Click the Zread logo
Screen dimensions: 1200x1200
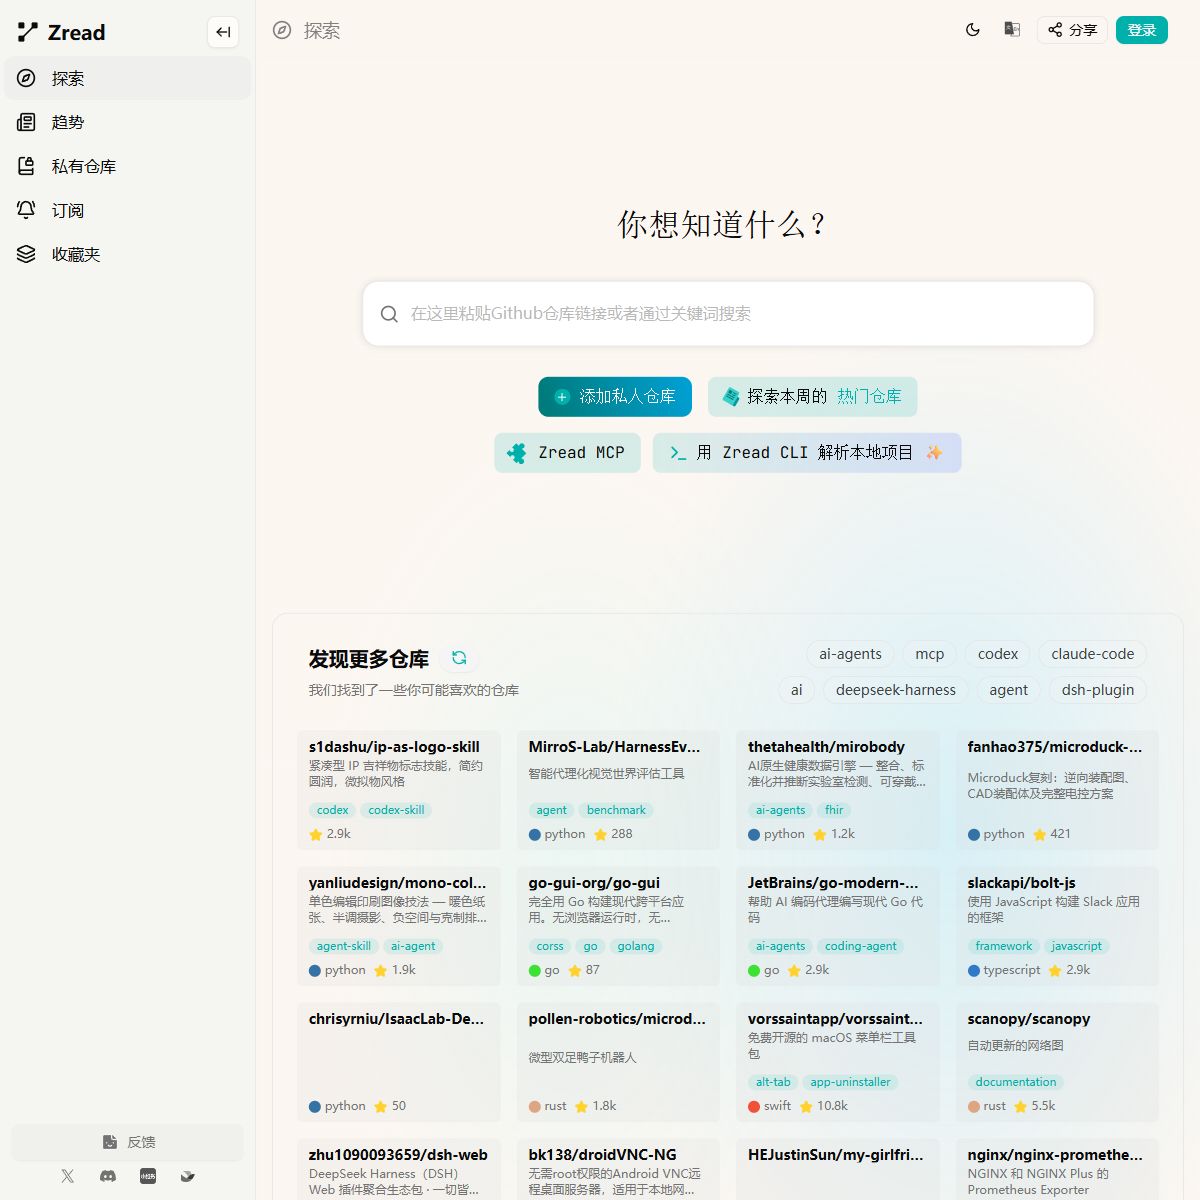61,32
